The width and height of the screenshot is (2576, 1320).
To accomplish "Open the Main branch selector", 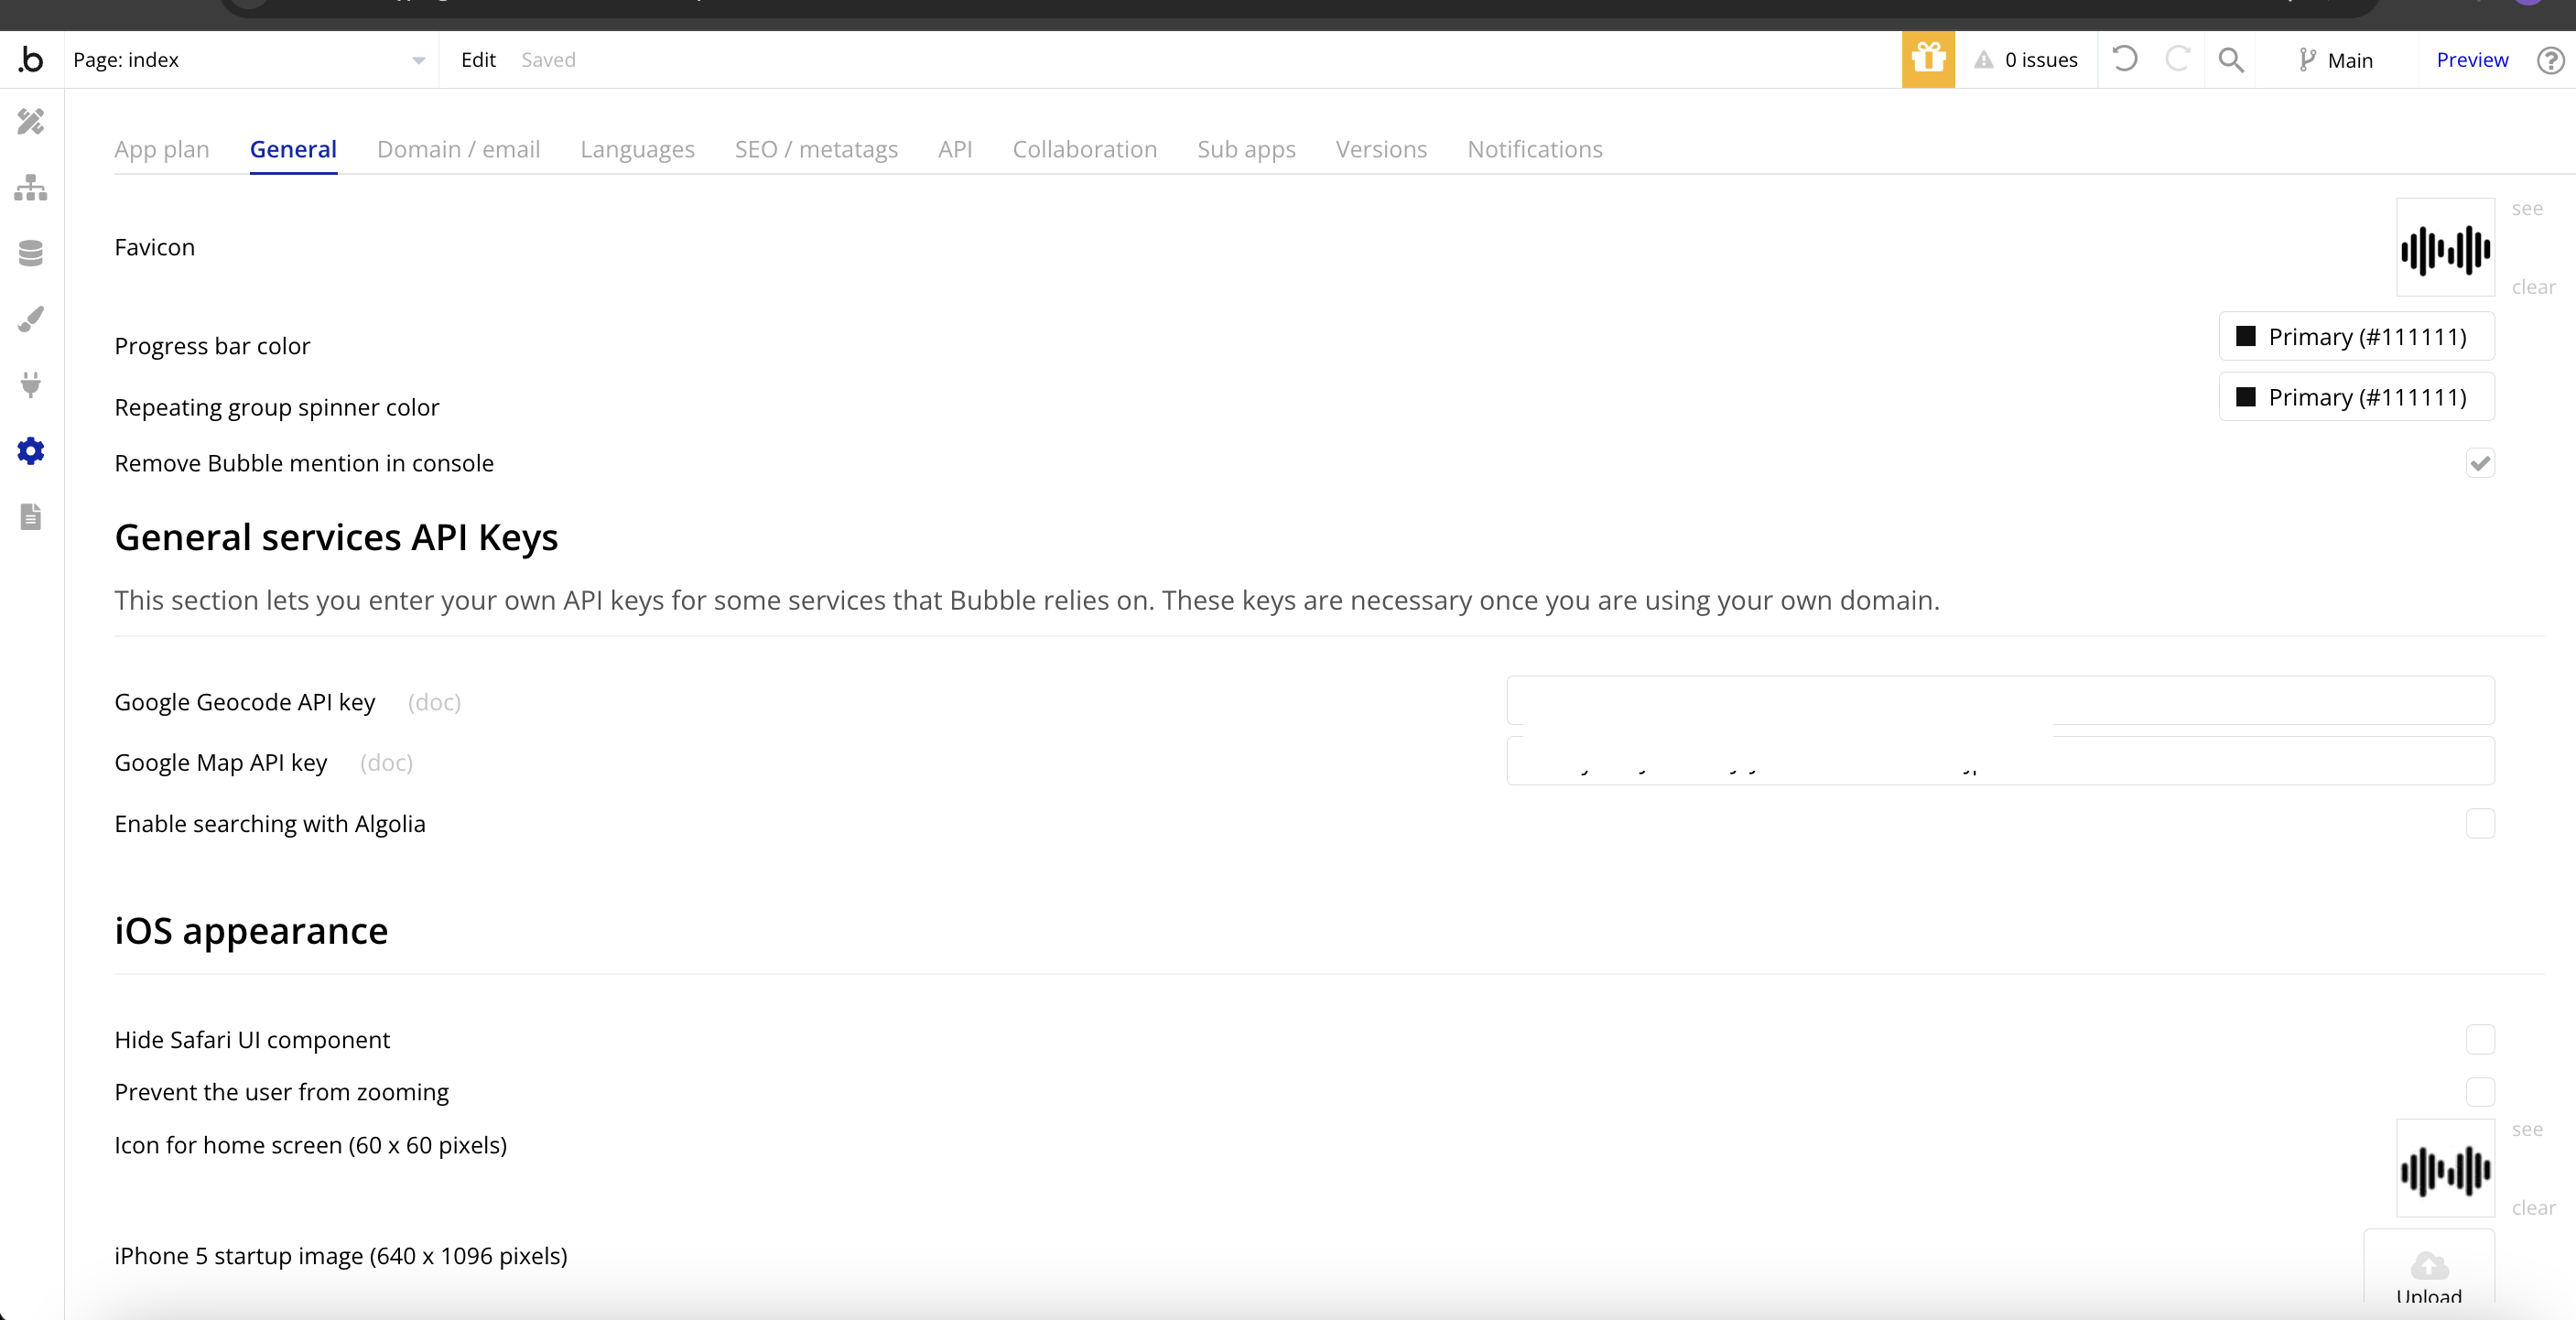I will click(x=2335, y=60).
